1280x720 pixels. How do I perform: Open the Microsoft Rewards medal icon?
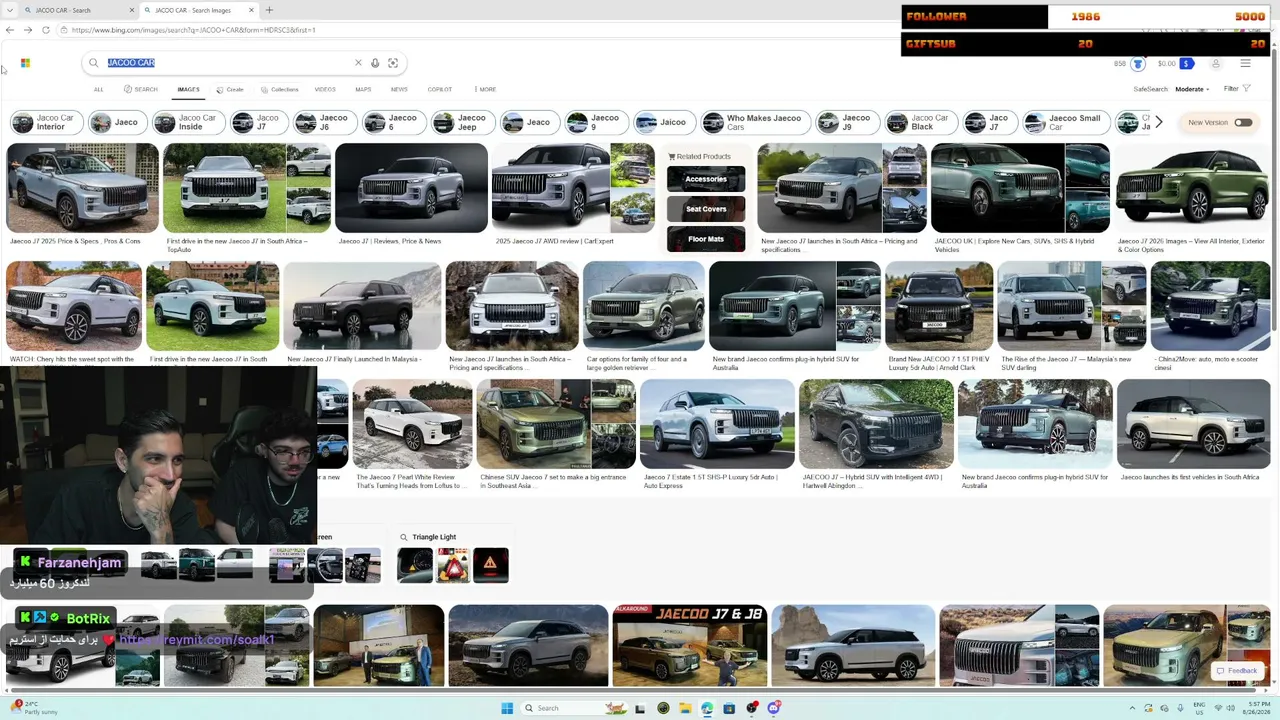pyautogui.click(x=1137, y=64)
